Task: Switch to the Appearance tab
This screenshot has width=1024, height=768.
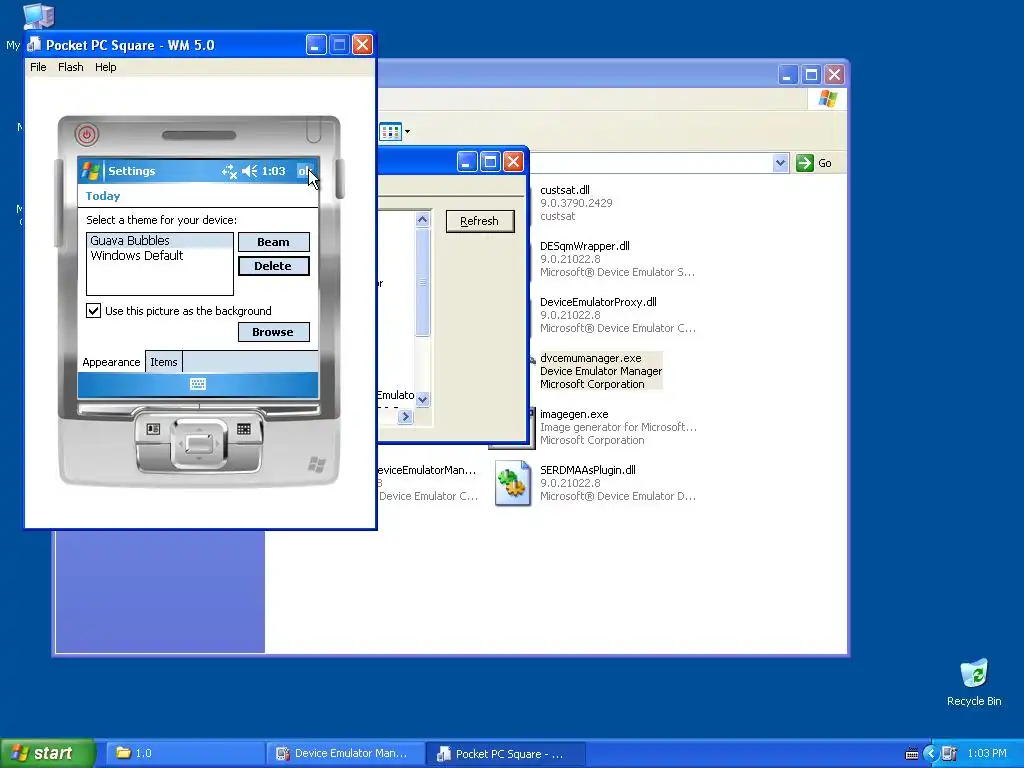Action: click(x=111, y=362)
